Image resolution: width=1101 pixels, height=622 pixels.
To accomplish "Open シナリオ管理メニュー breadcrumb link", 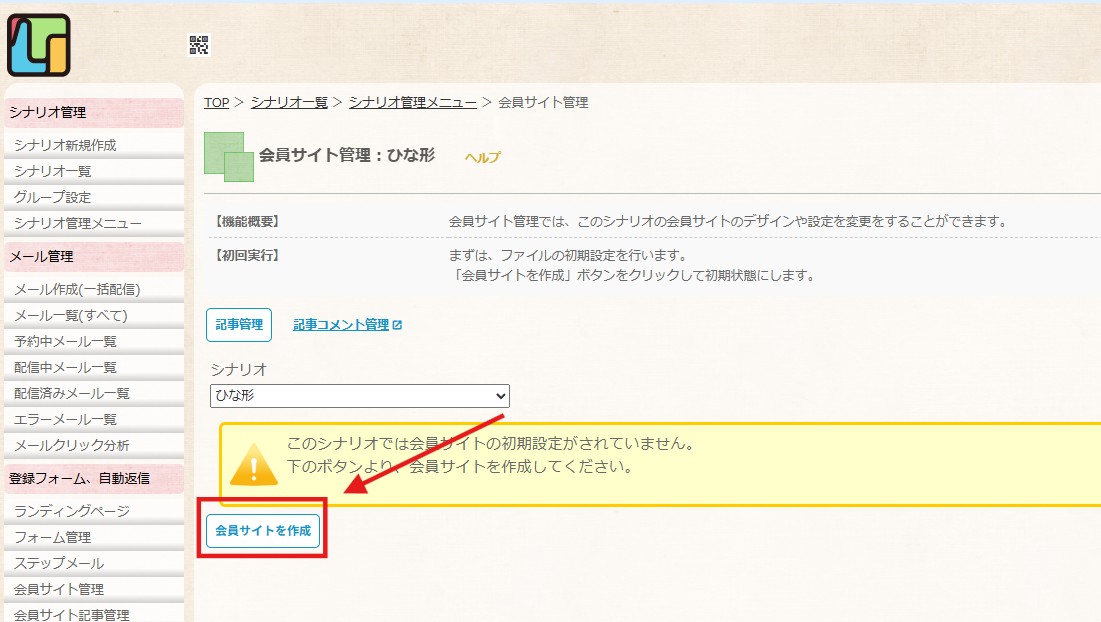I will click(x=413, y=102).
